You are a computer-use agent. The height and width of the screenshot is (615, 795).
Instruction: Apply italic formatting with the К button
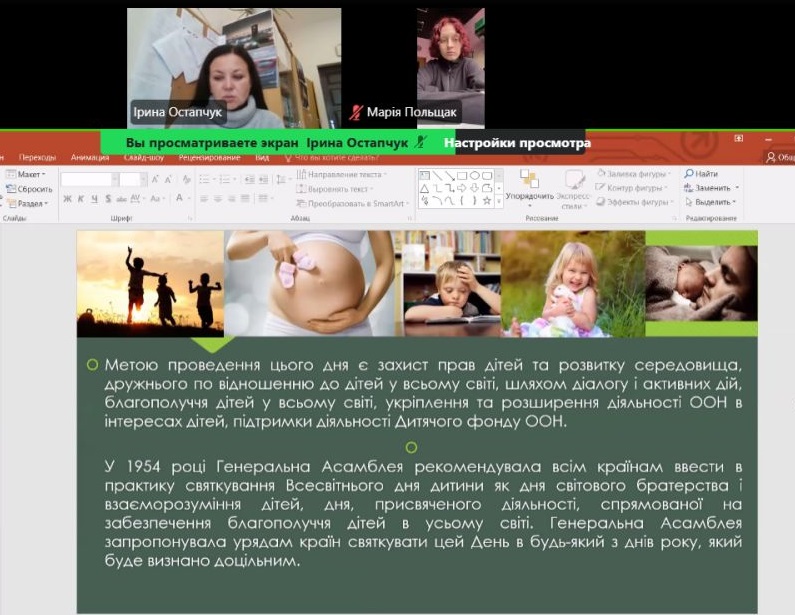pyautogui.click(x=81, y=199)
